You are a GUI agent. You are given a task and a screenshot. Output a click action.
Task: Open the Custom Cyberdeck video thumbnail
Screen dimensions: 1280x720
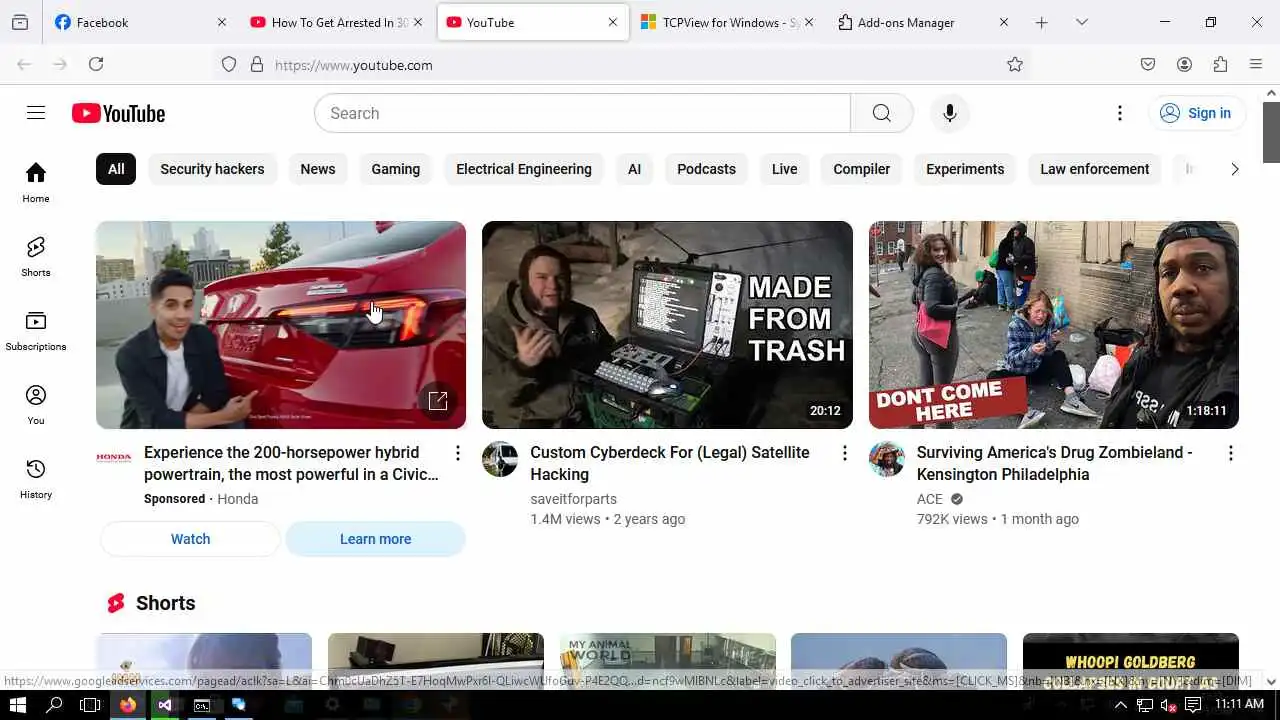pos(667,325)
